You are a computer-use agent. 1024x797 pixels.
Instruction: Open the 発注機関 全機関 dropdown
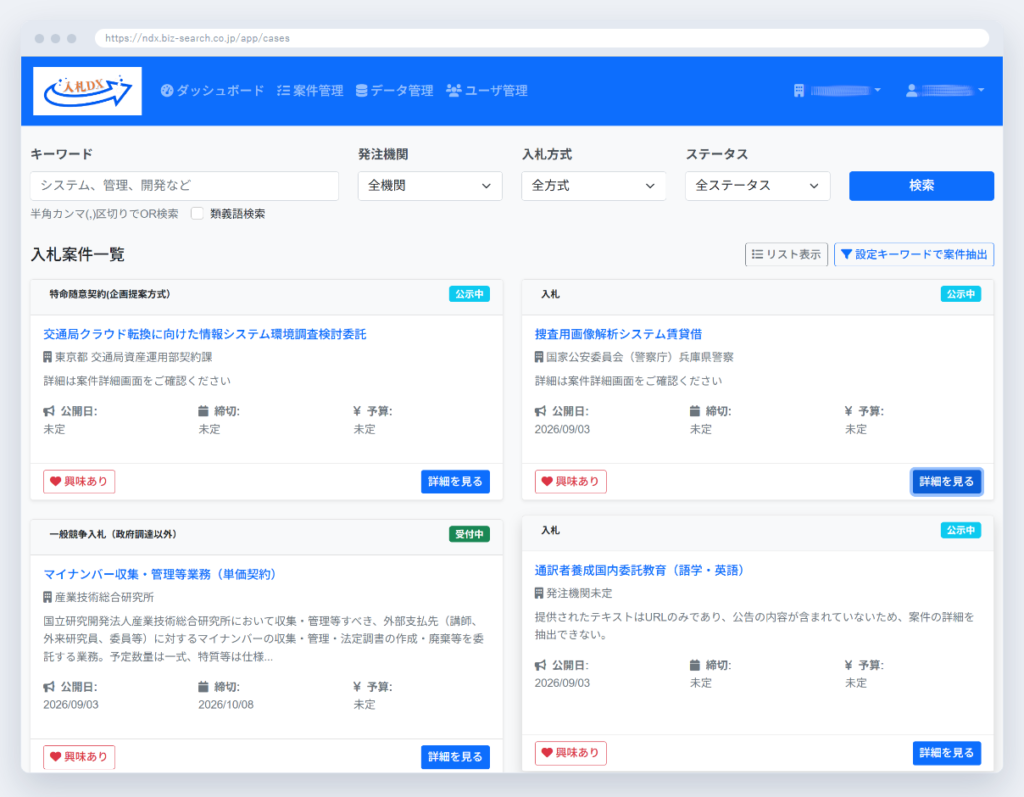click(430, 186)
